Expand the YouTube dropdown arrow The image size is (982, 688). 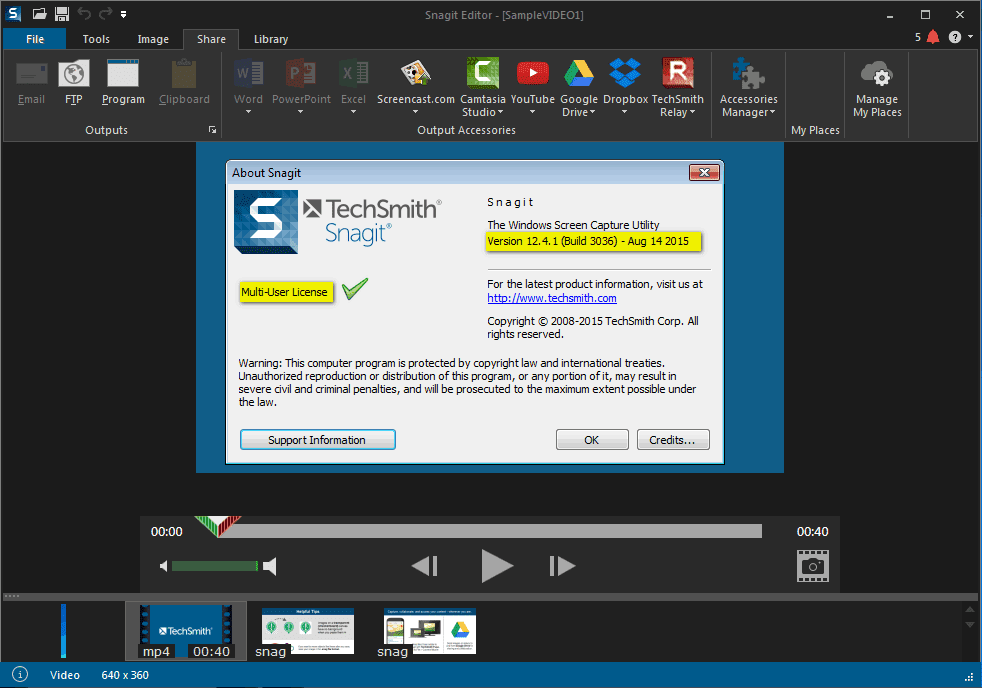pos(532,112)
